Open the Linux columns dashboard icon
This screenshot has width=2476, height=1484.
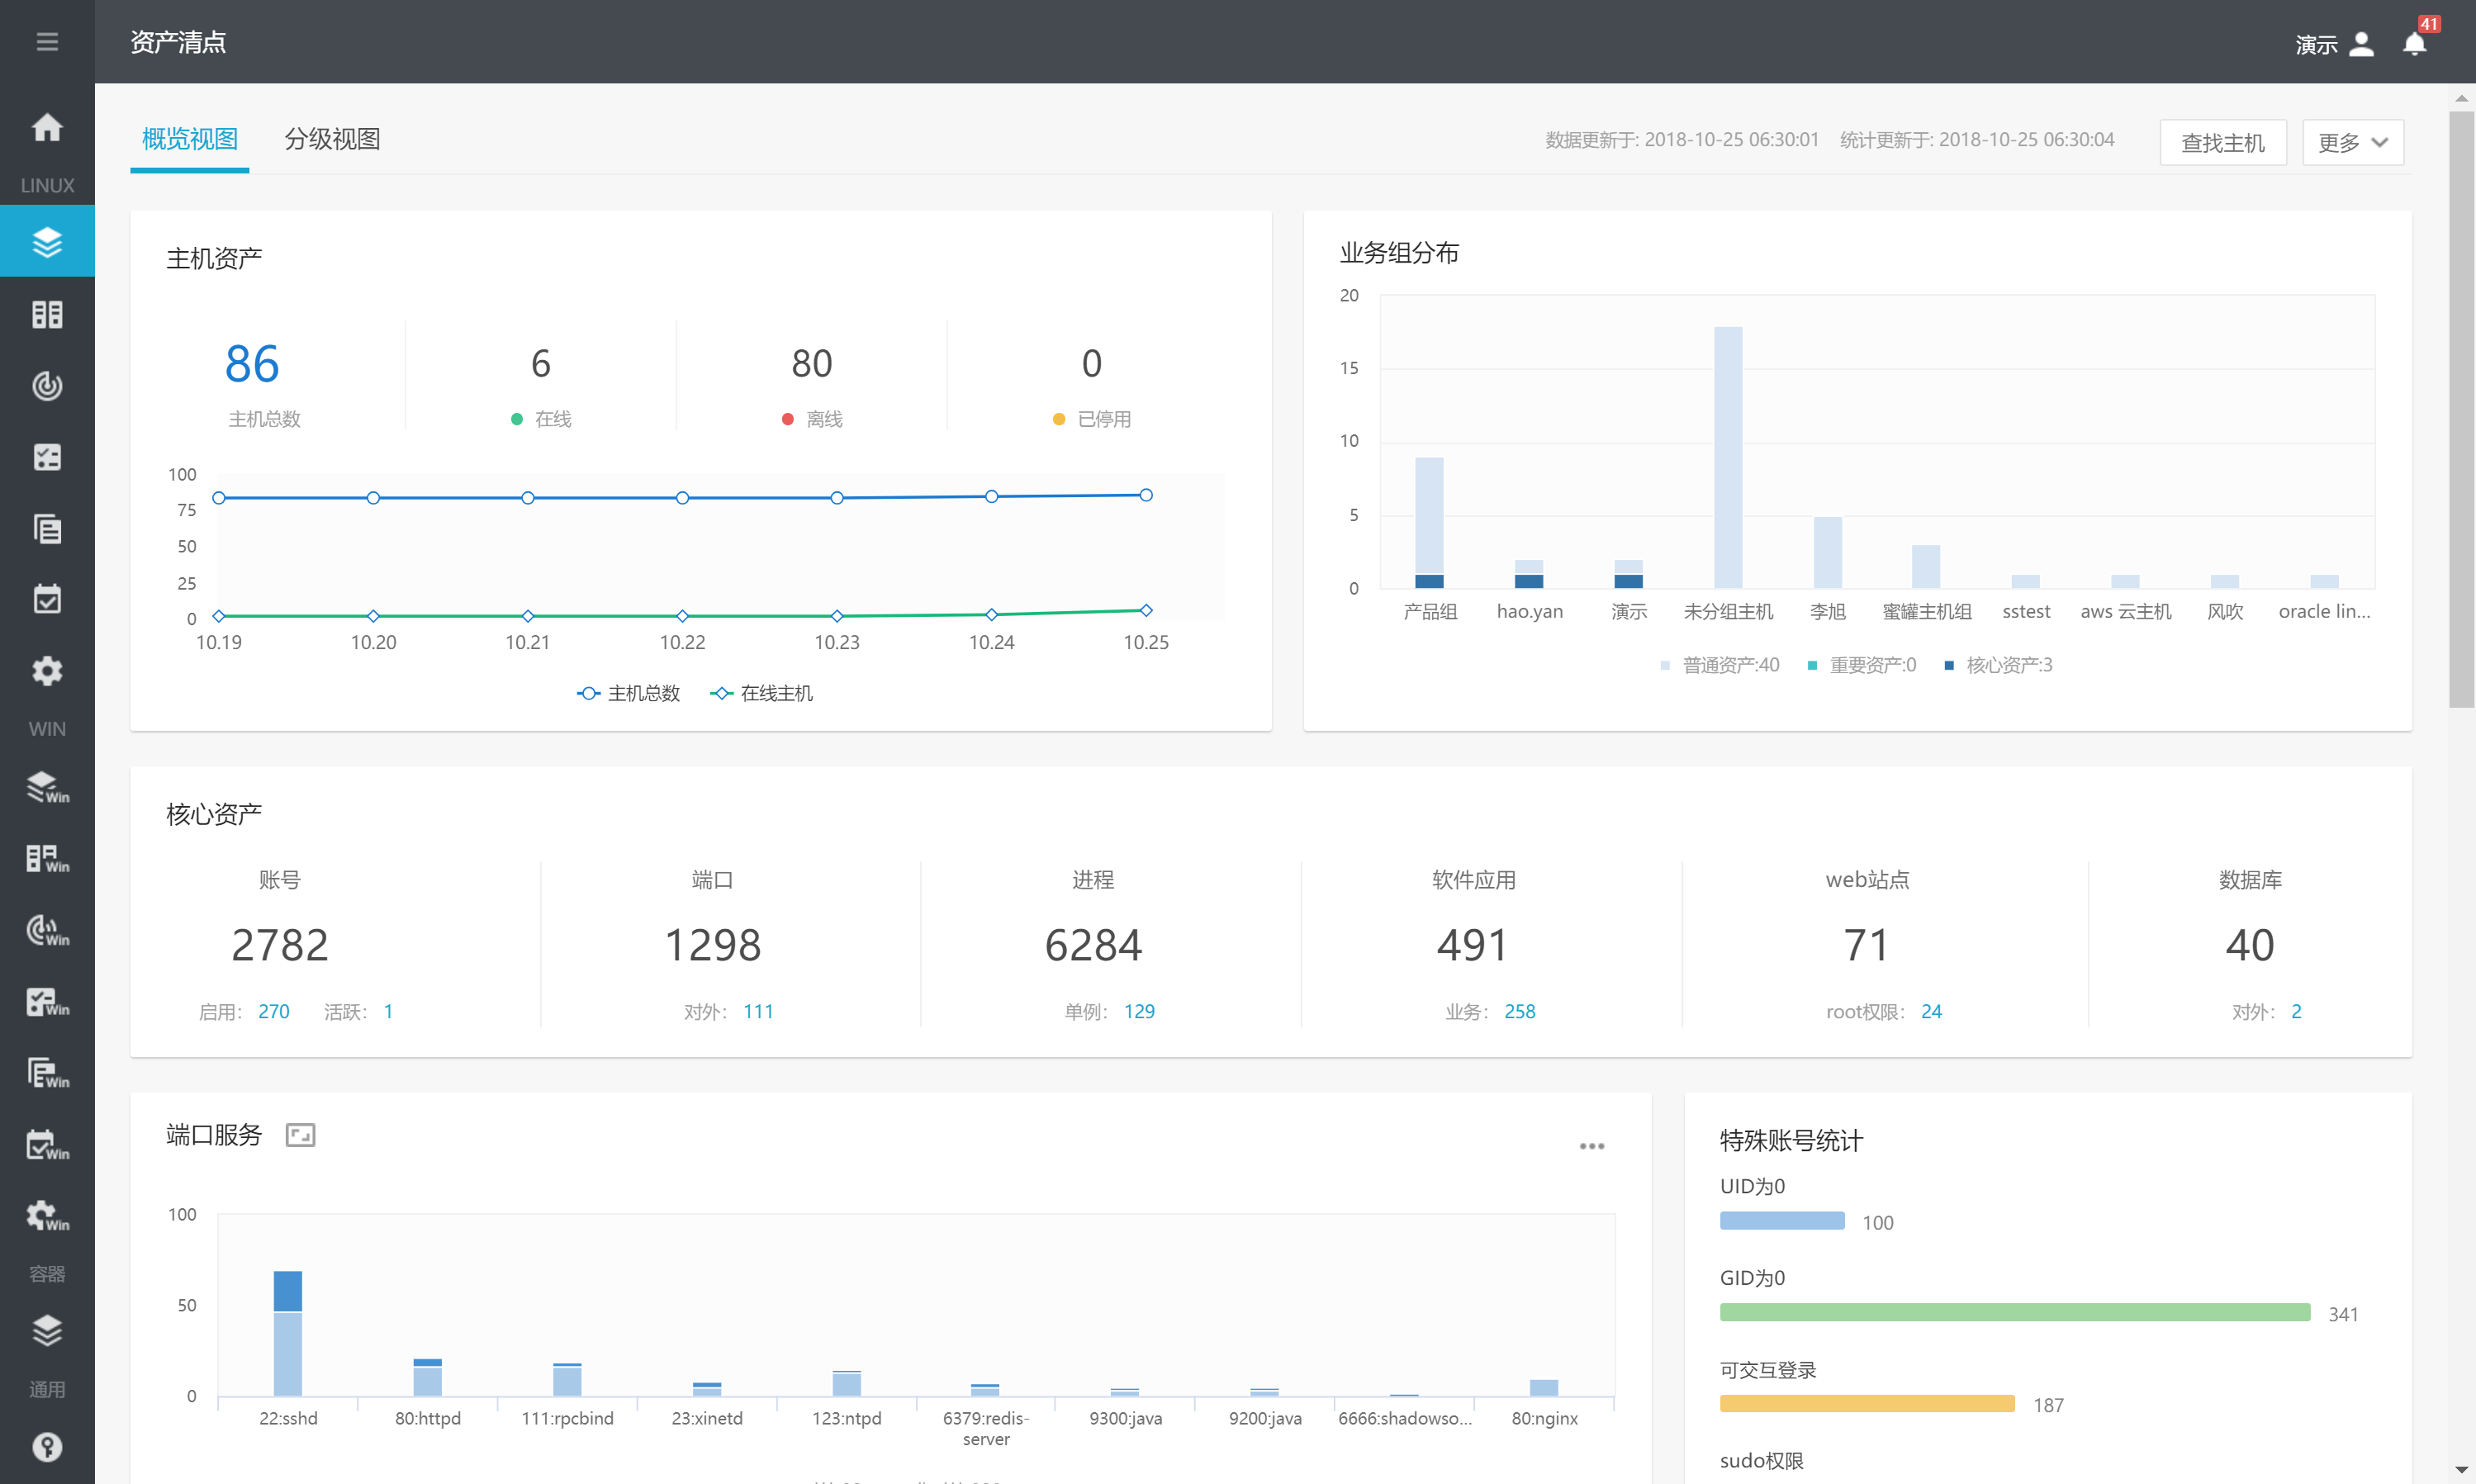pyautogui.click(x=47, y=314)
